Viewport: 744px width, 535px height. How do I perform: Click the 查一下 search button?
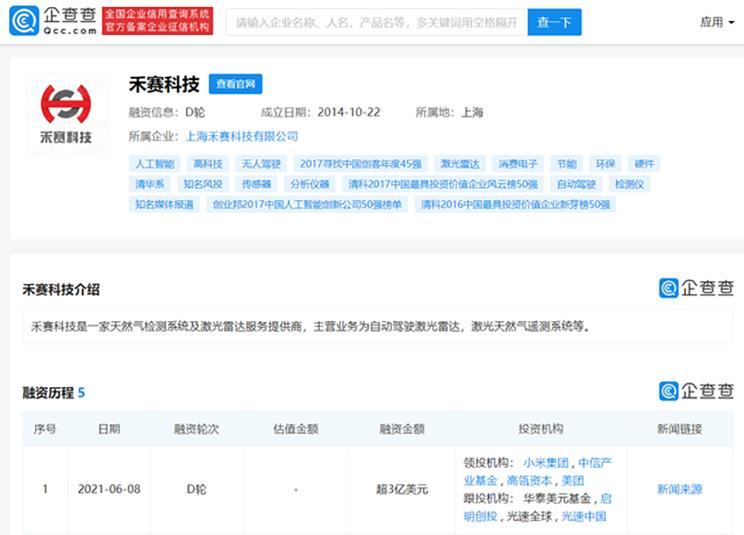tap(554, 22)
